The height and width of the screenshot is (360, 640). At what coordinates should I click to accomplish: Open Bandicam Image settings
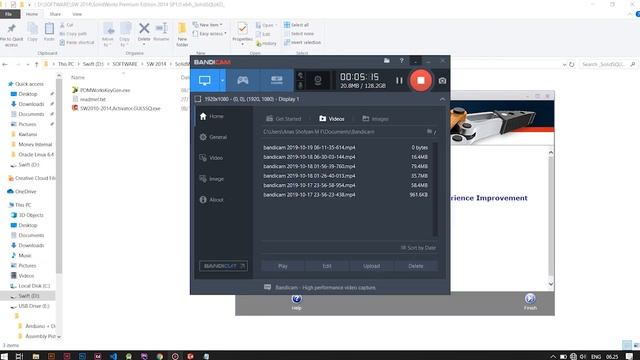pos(212,179)
